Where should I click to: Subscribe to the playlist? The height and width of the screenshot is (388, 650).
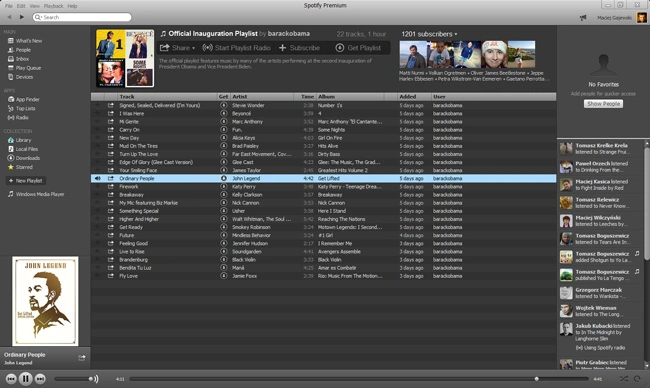[299, 48]
